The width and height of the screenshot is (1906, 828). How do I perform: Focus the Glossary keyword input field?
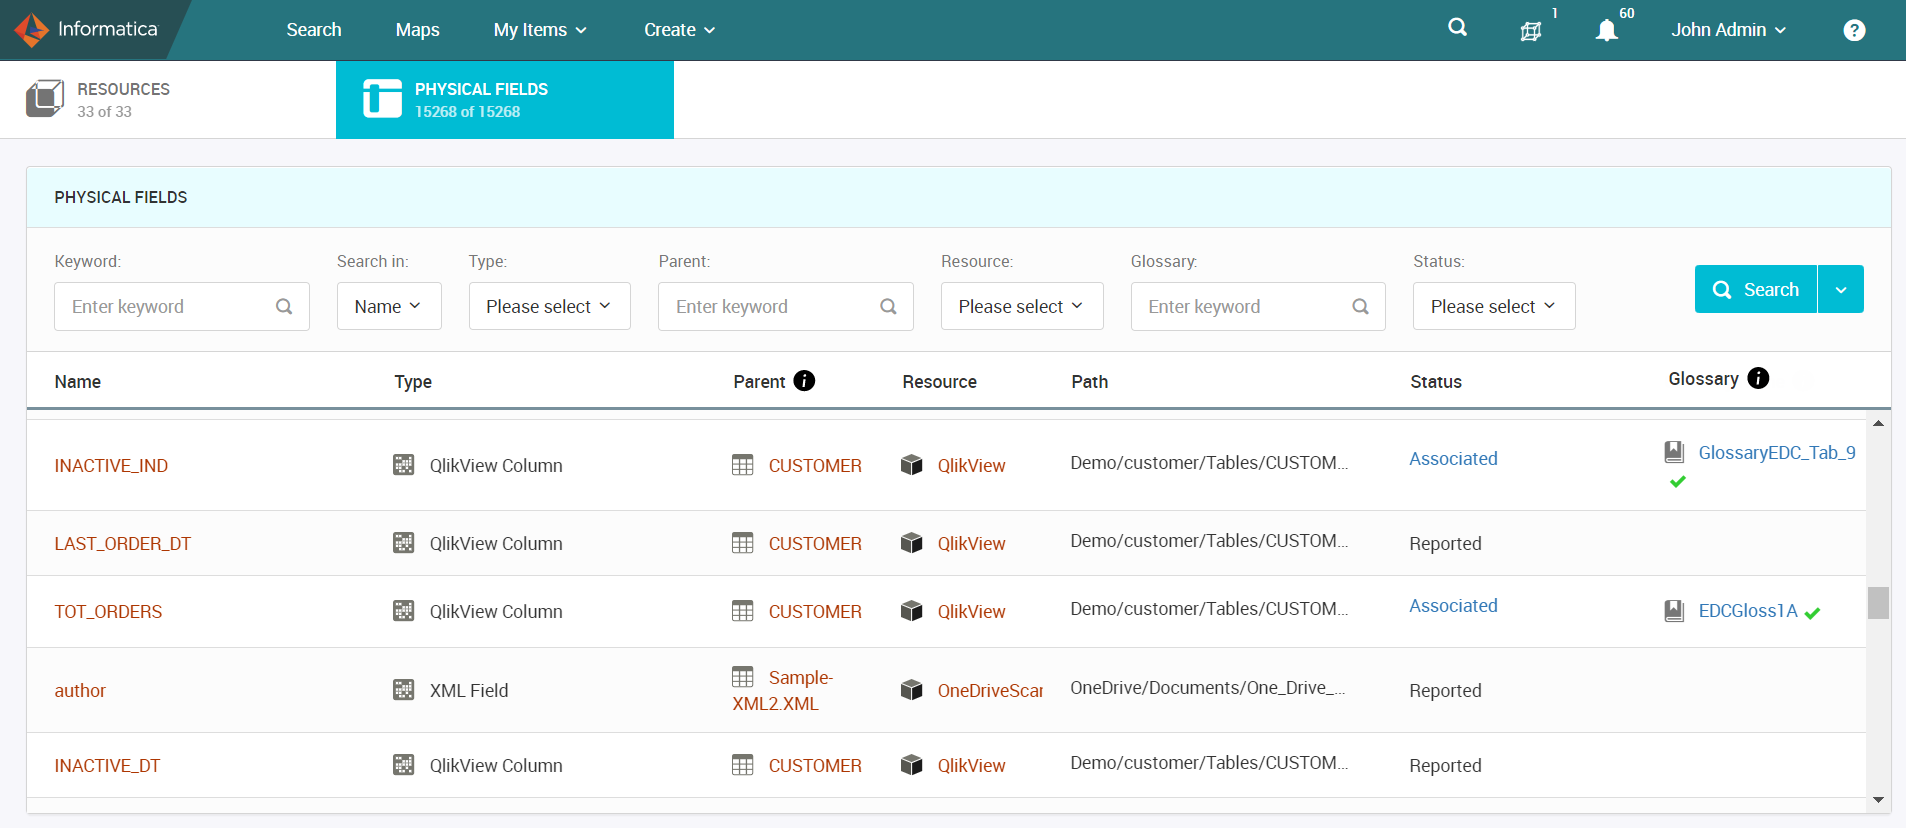tap(1258, 306)
